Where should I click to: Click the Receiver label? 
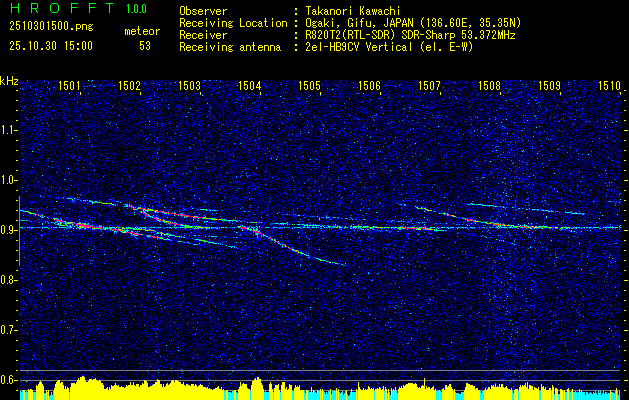pos(203,35)
